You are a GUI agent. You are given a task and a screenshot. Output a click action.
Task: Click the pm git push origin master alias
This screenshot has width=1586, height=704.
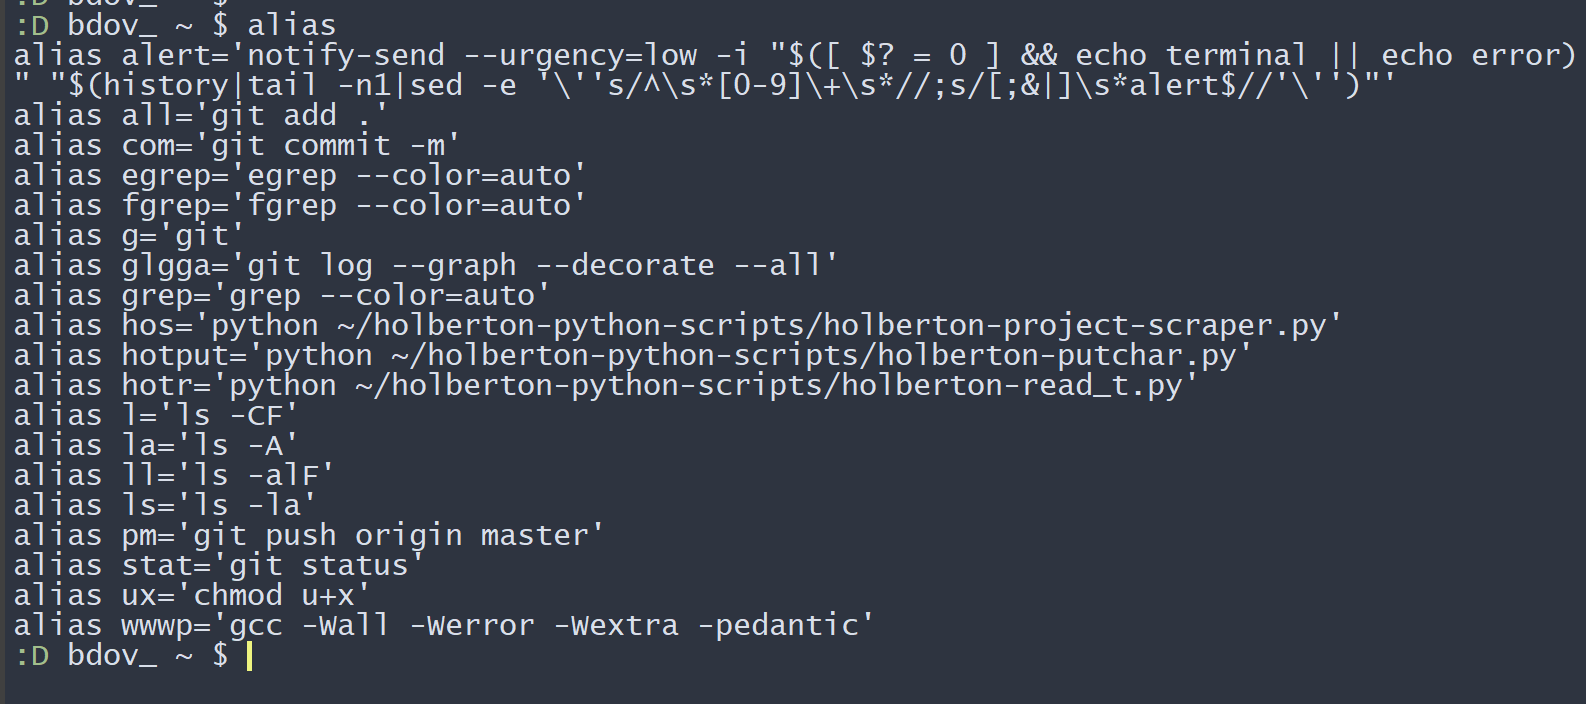(x=309, y=536)
